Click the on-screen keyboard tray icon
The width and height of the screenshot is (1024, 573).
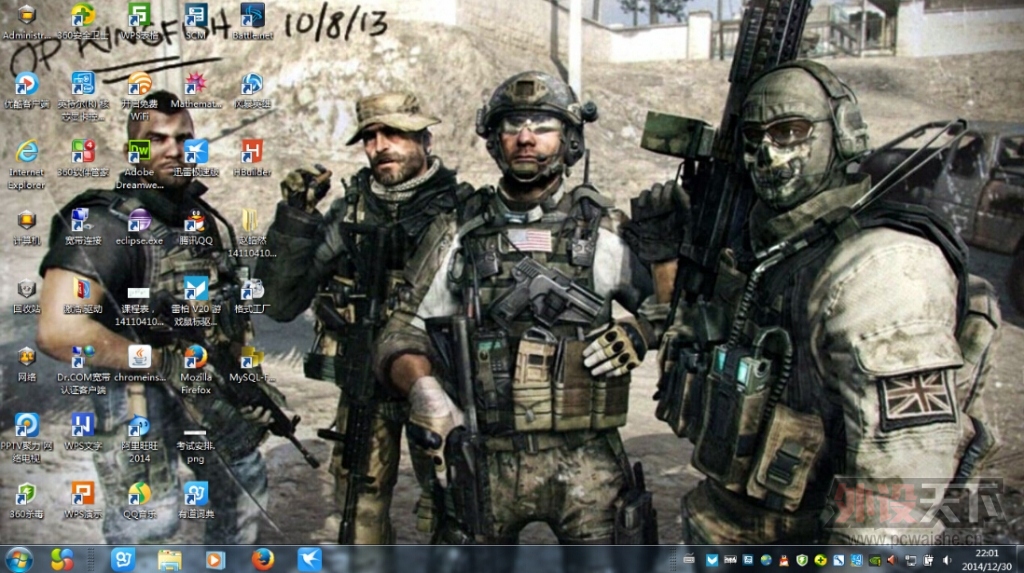coord(689,560)
